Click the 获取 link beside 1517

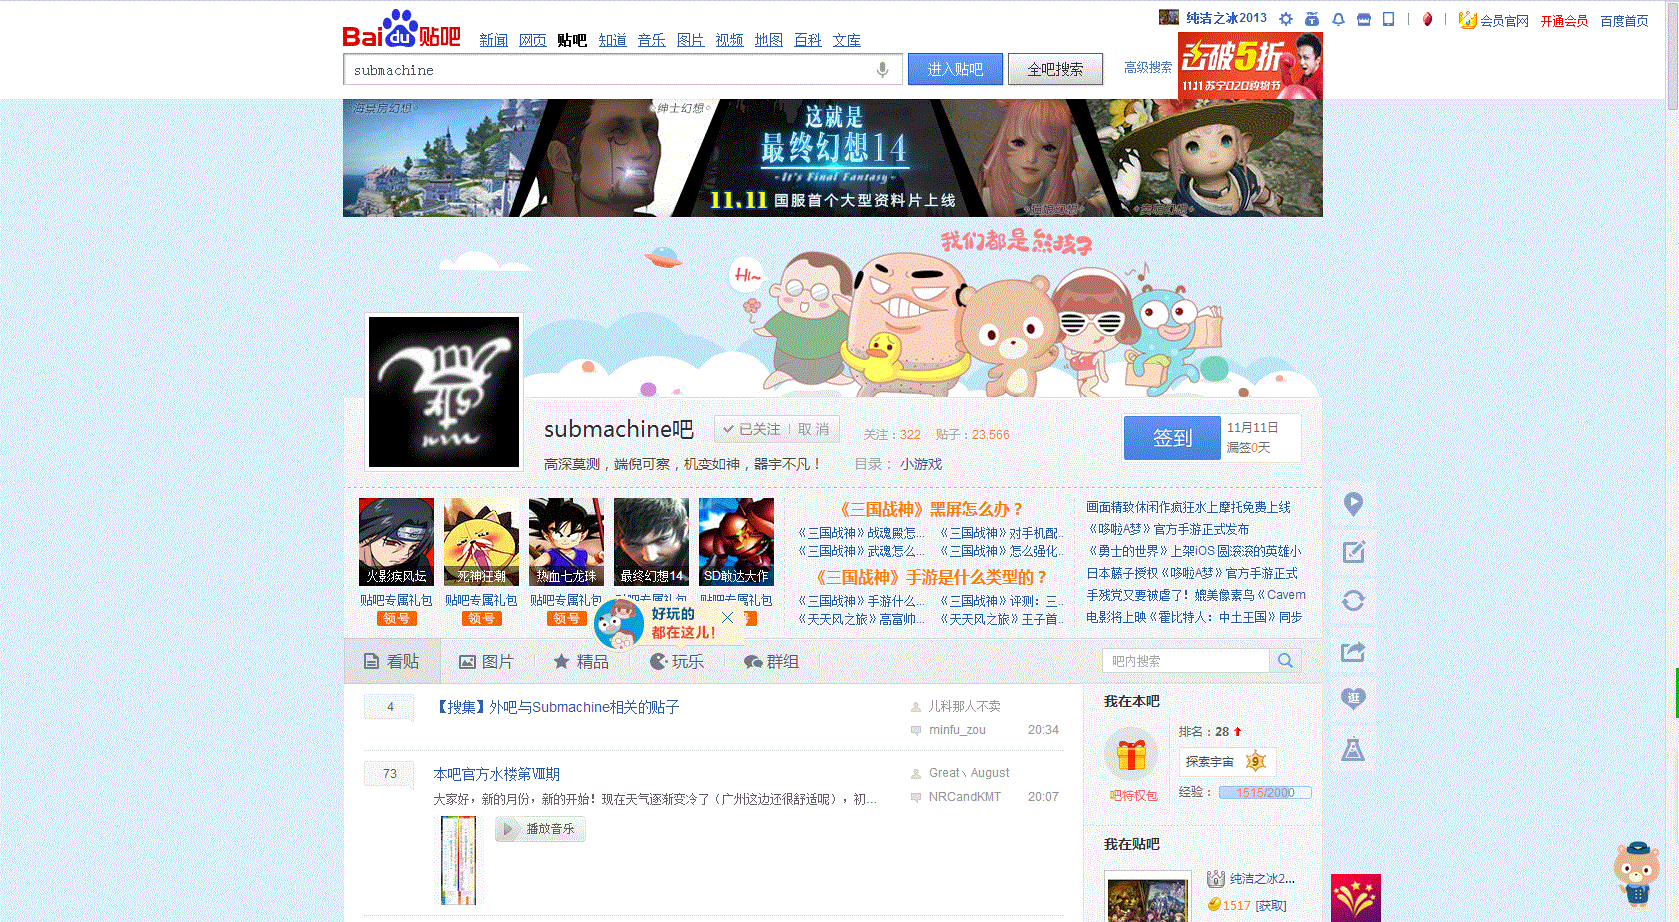tap(1271, 906)
